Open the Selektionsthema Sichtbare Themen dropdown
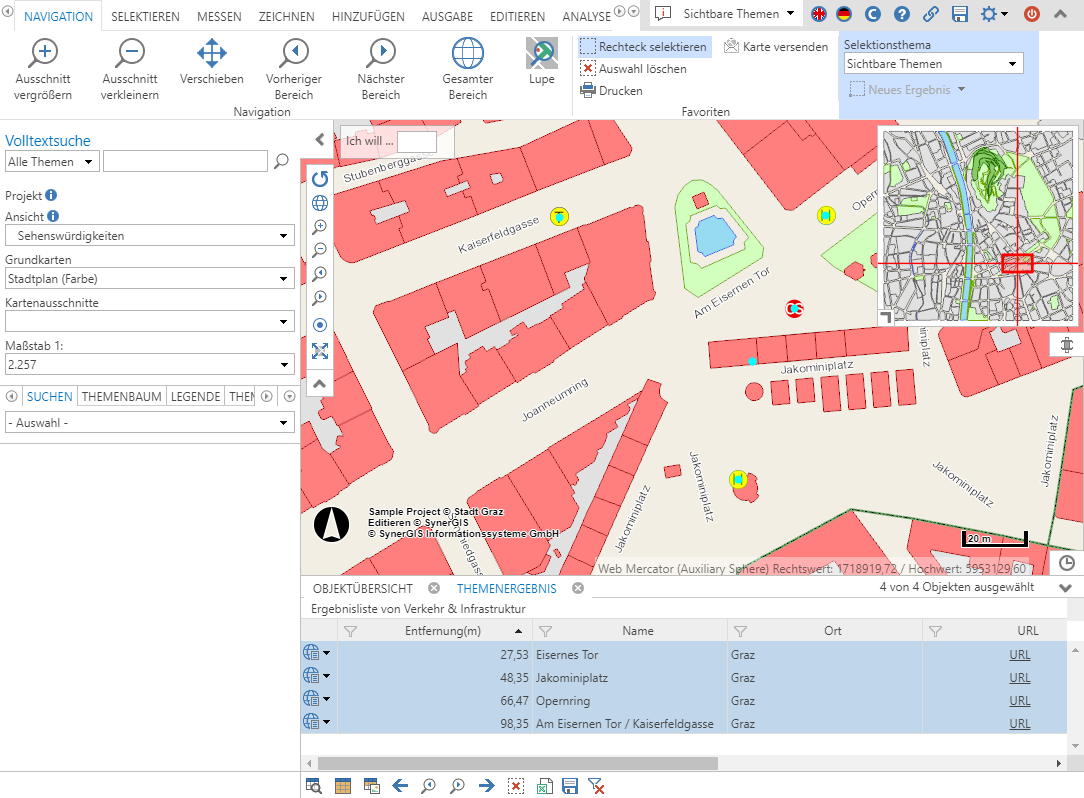 click(933, 64)
